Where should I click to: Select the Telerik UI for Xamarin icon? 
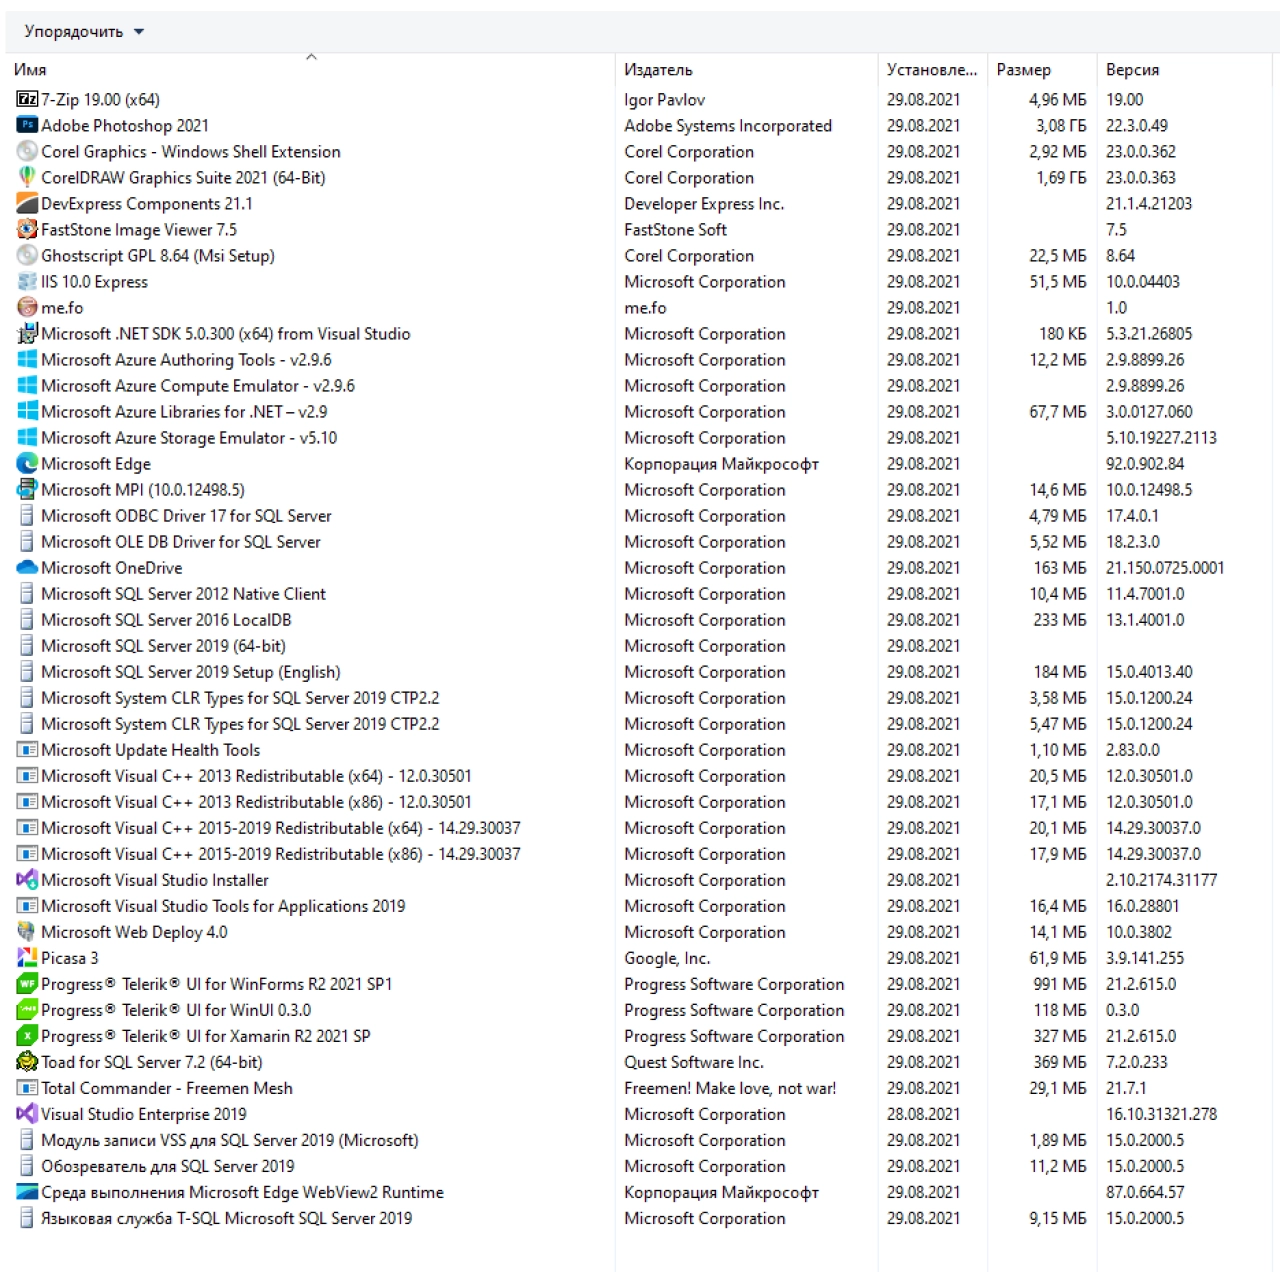(27, 1035)
